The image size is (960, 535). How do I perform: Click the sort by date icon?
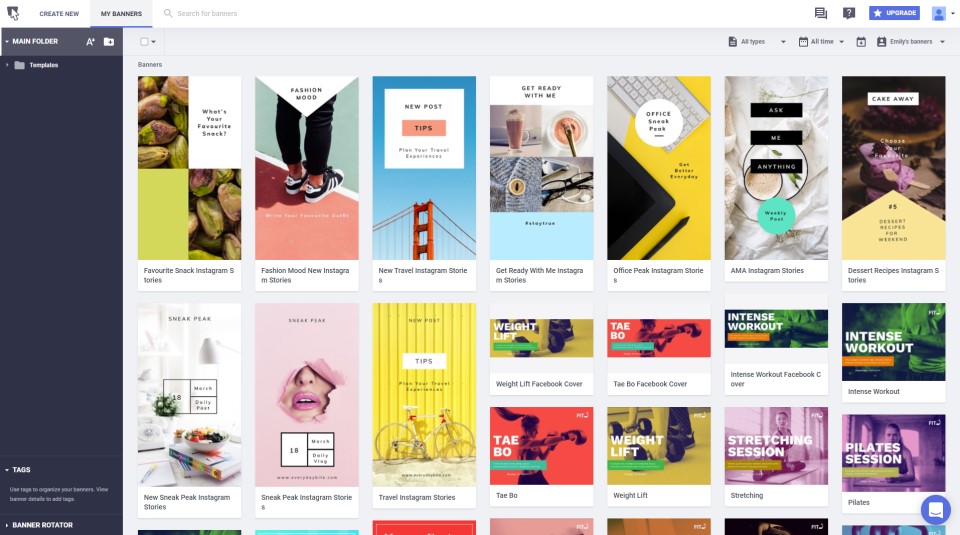click(860, 42)
